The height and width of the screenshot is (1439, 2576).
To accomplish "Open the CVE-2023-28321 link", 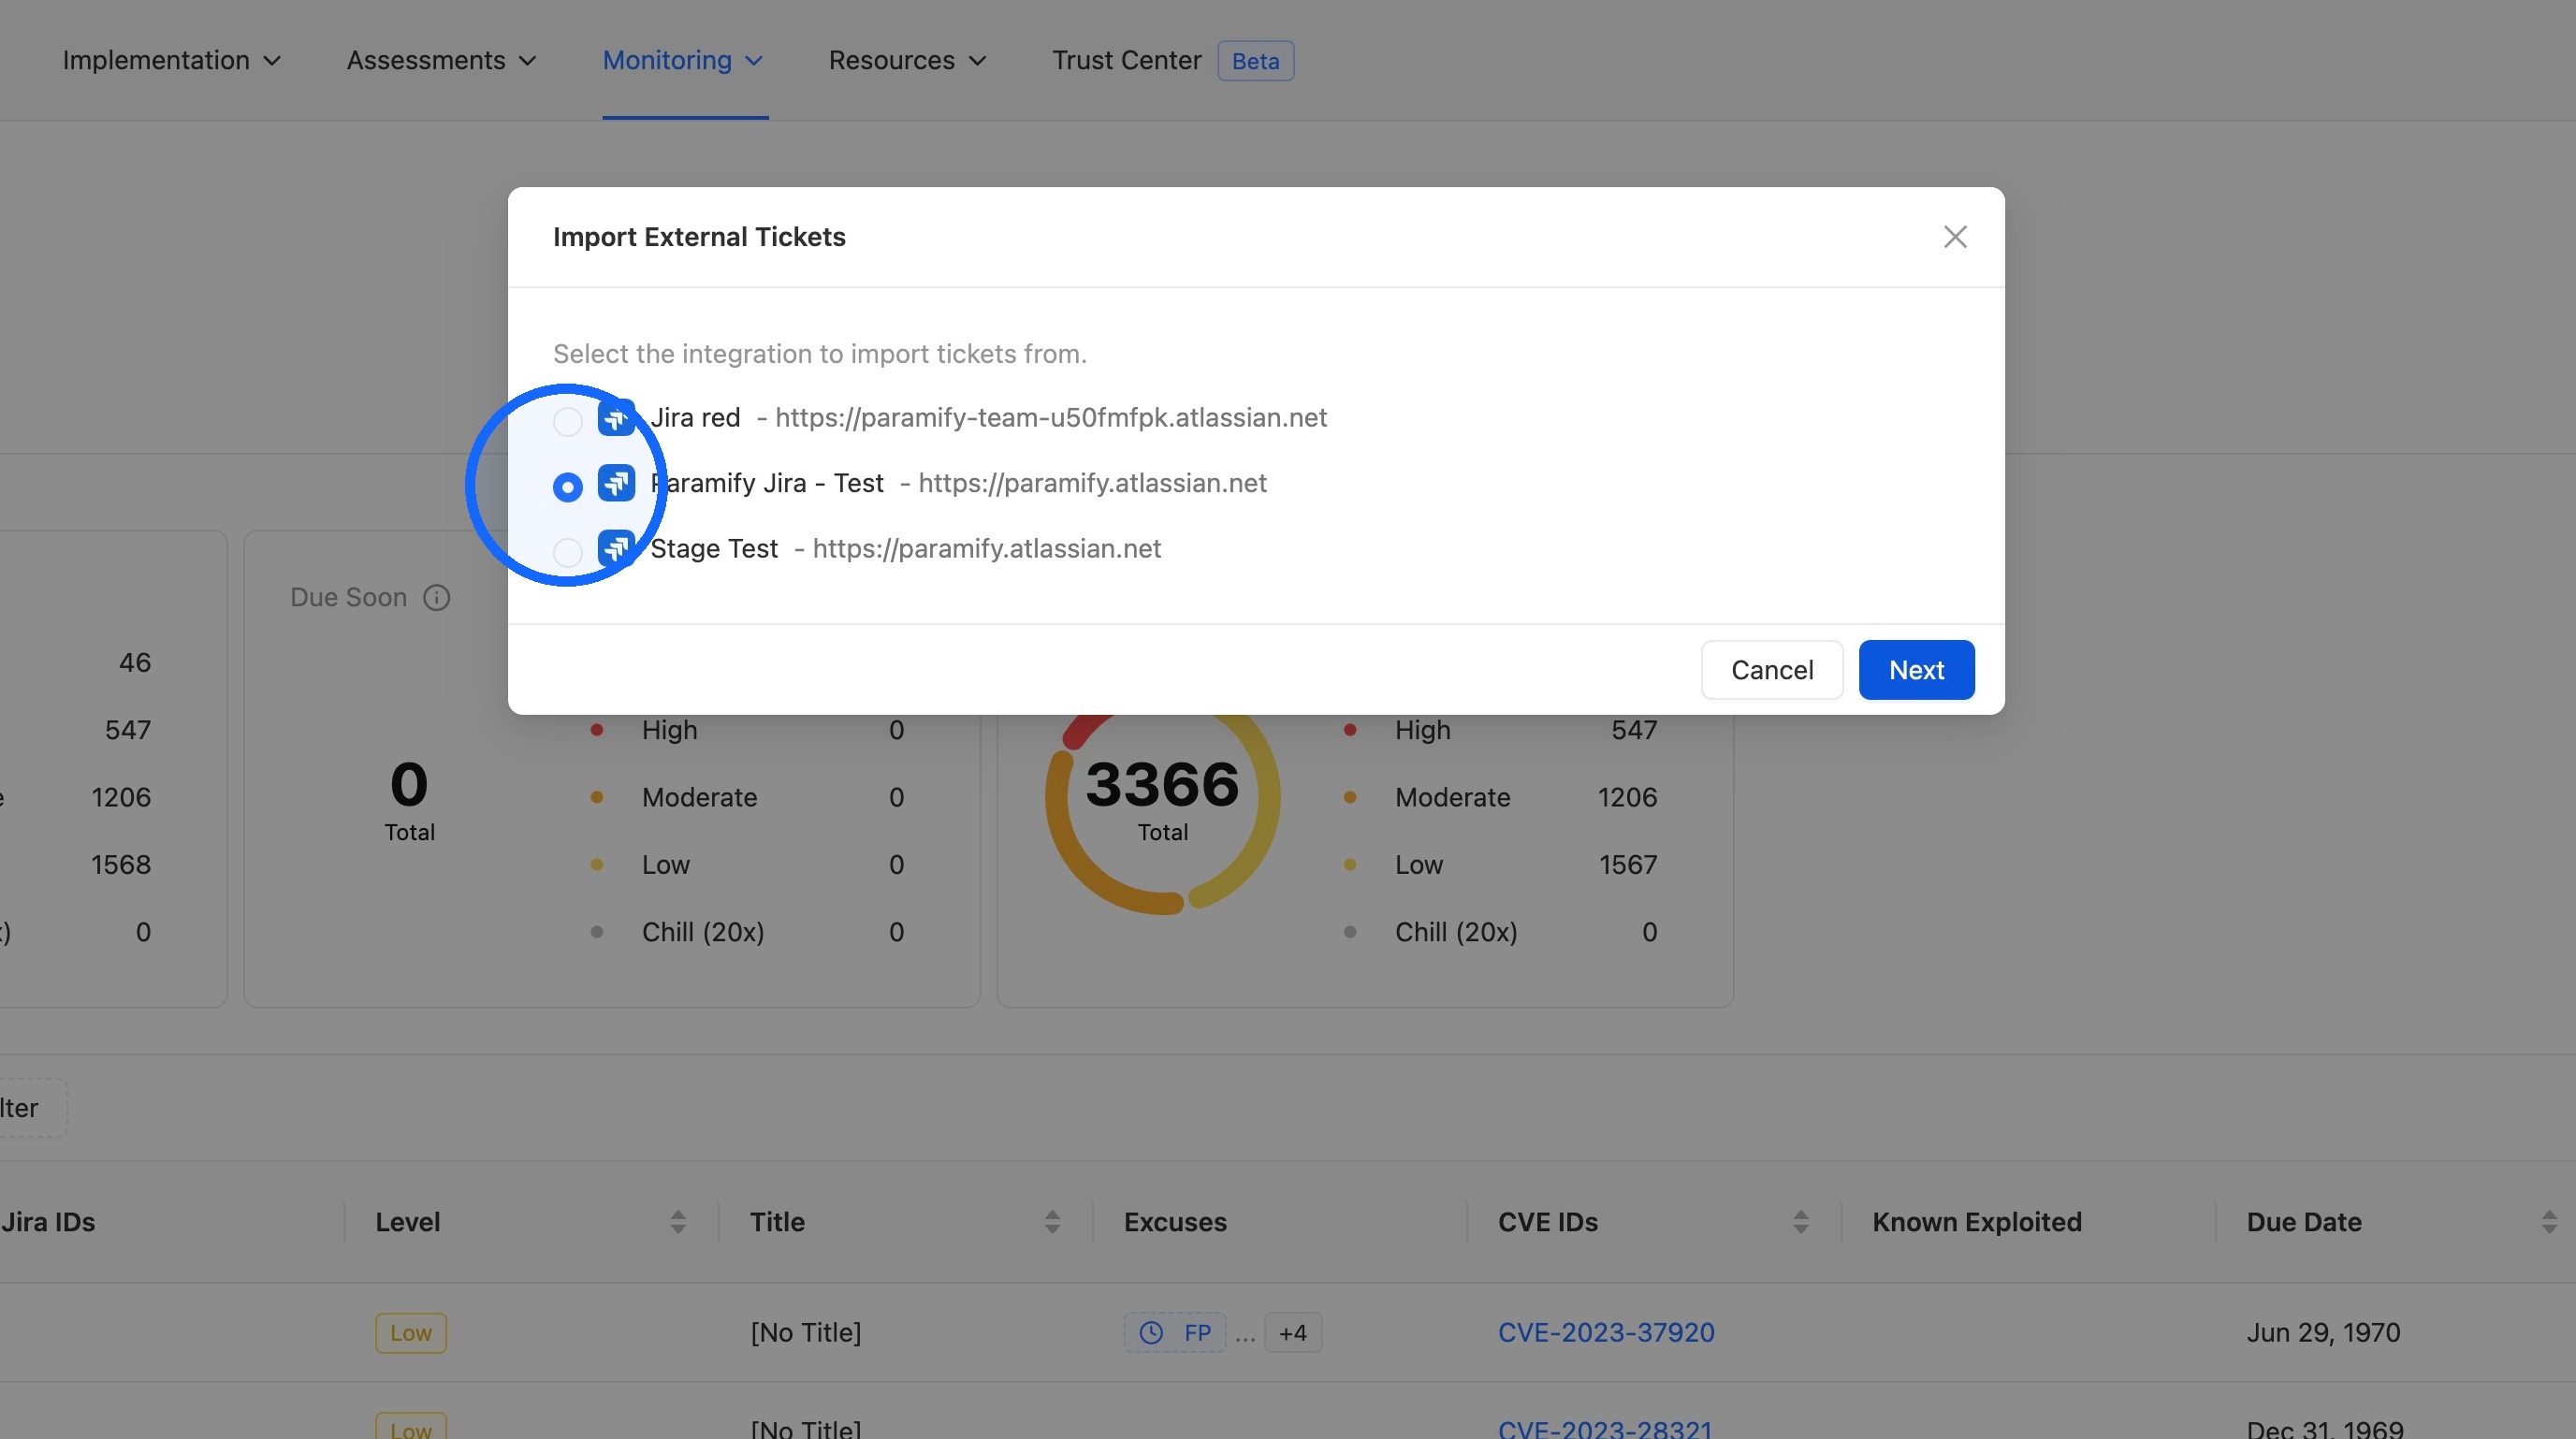I will (x=1606, y=1429).
